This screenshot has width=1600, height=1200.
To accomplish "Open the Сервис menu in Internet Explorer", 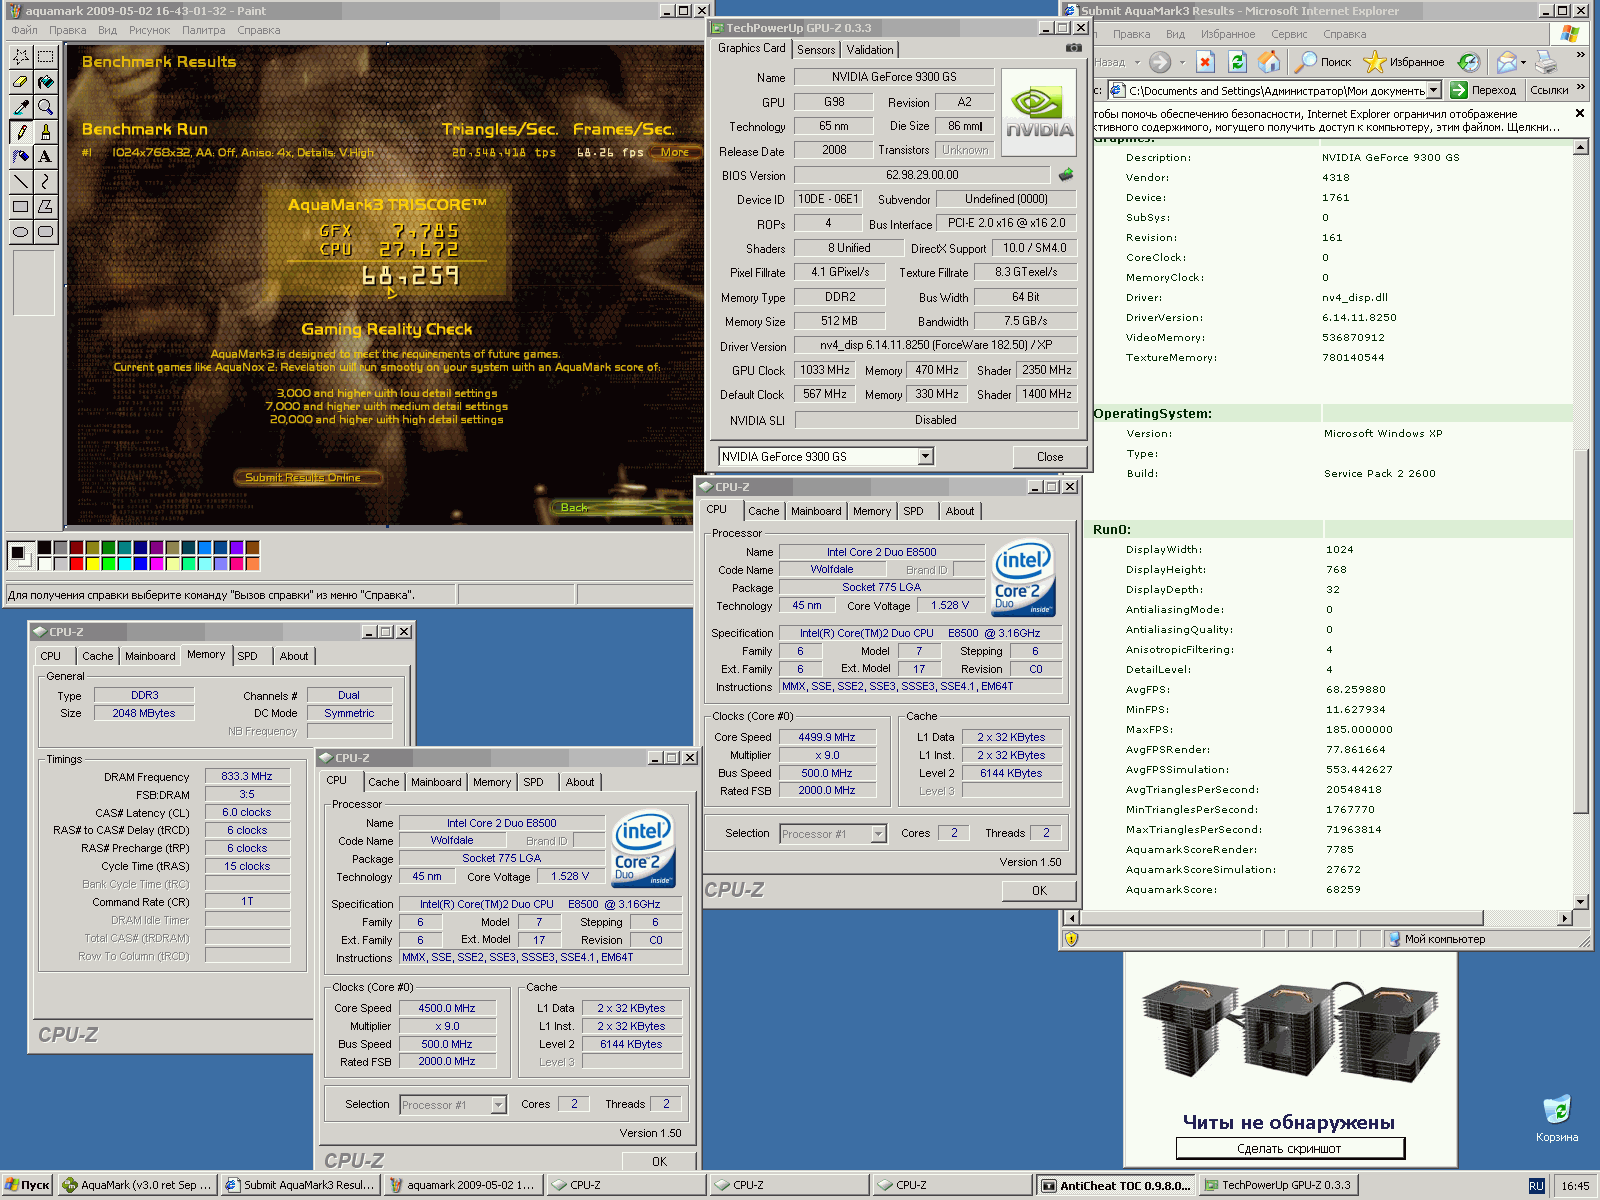I will [x=1289, y=34].
